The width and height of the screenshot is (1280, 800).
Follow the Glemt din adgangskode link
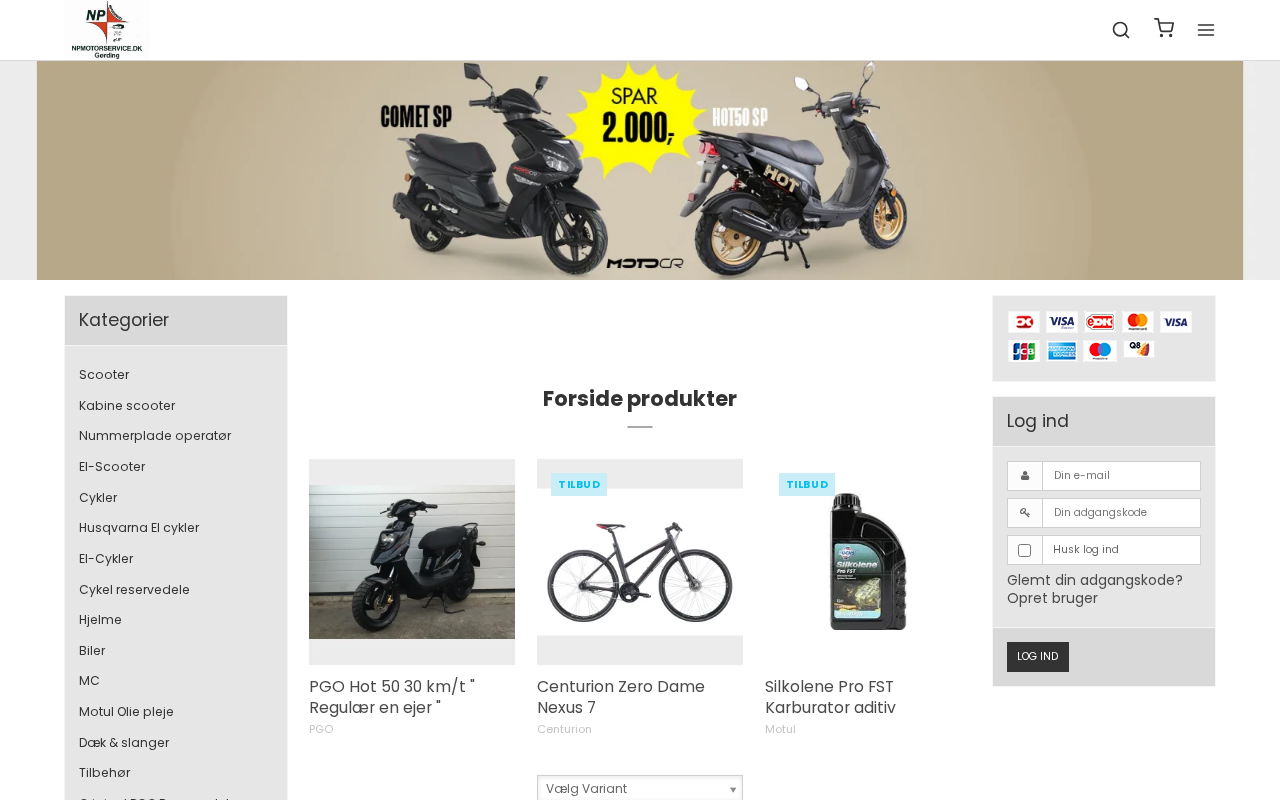click(1095, 580)
